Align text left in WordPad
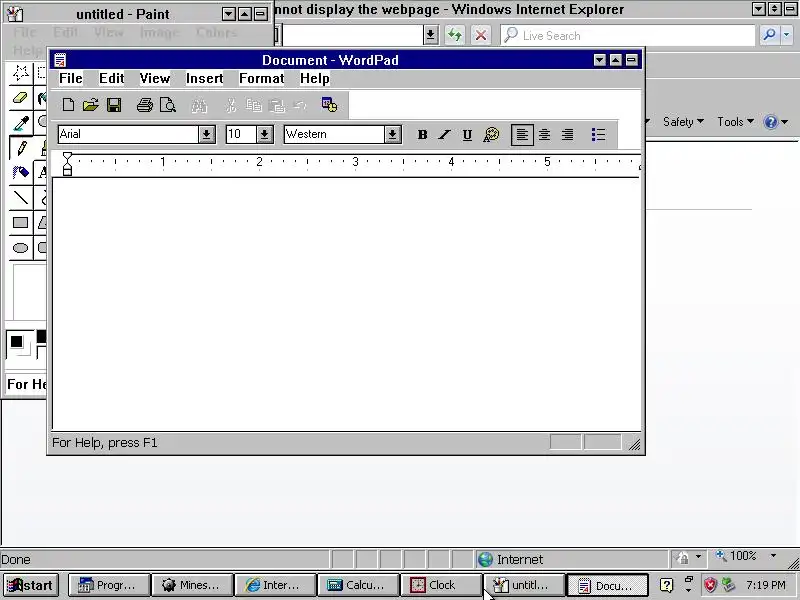800x600 pixels. 522,135
